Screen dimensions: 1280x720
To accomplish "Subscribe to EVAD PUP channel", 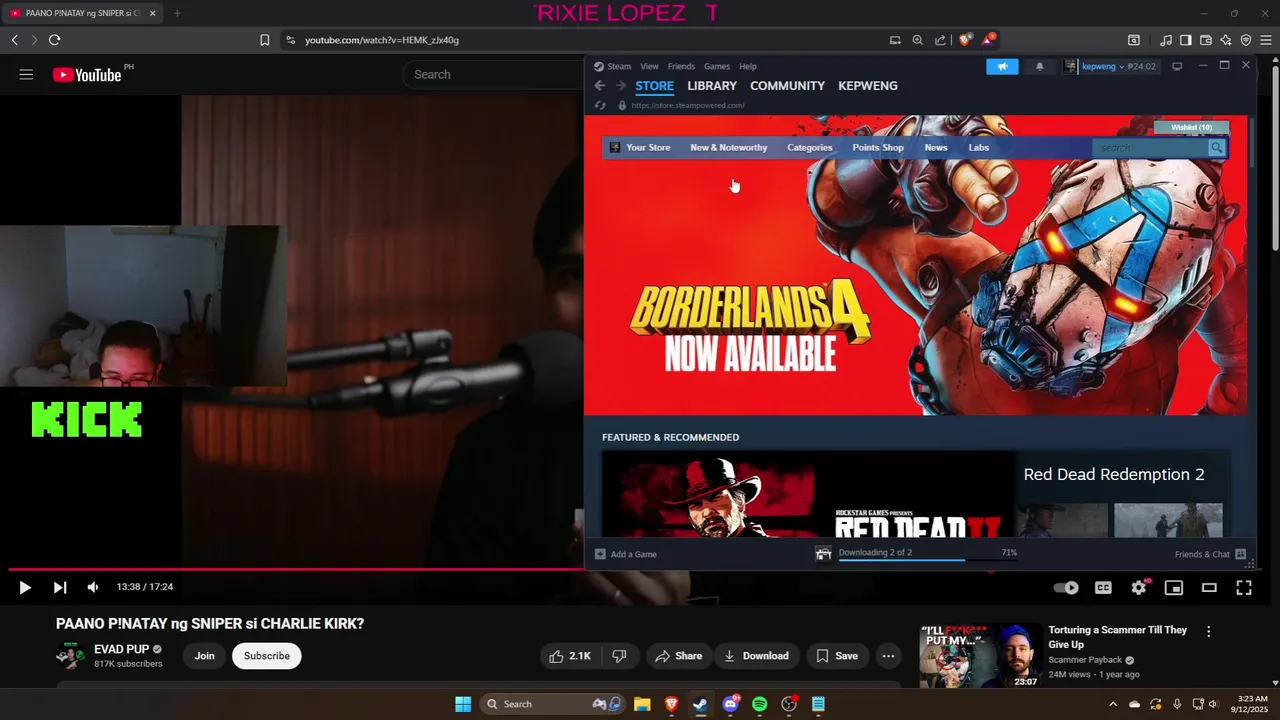I will (x=267, y=656).
